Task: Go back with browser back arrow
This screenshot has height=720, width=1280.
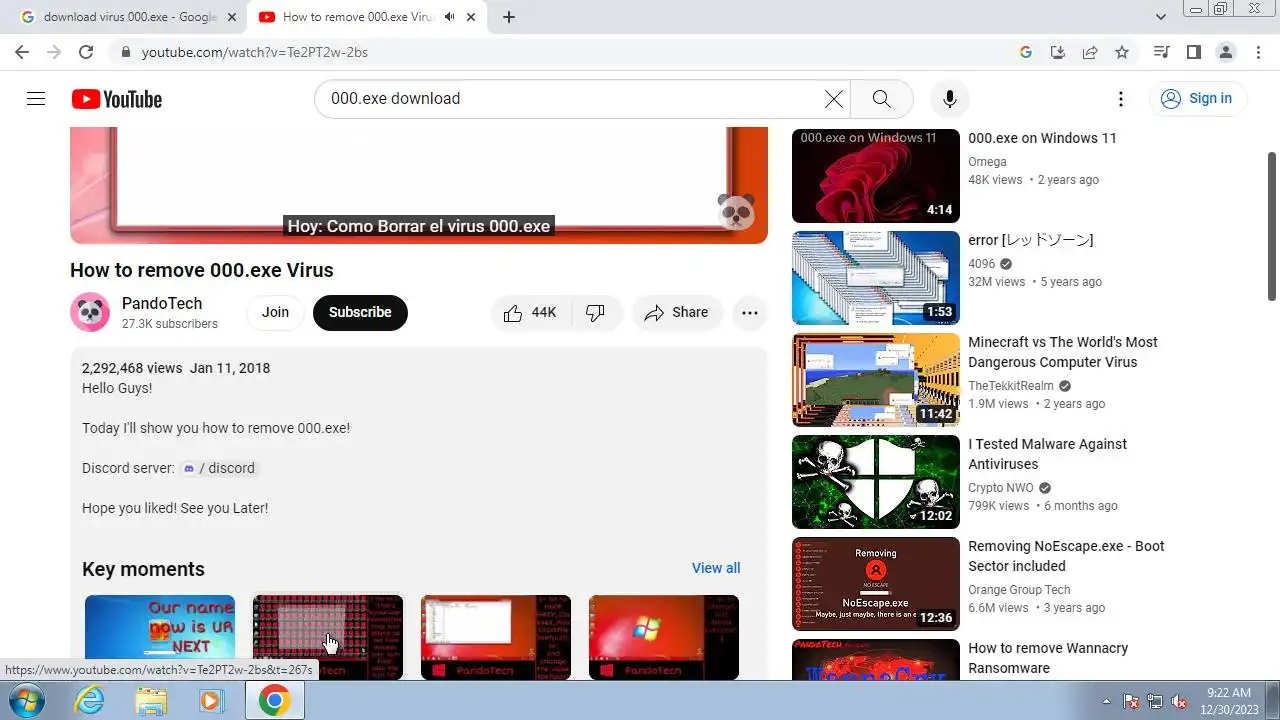Action: coord(22,52)
